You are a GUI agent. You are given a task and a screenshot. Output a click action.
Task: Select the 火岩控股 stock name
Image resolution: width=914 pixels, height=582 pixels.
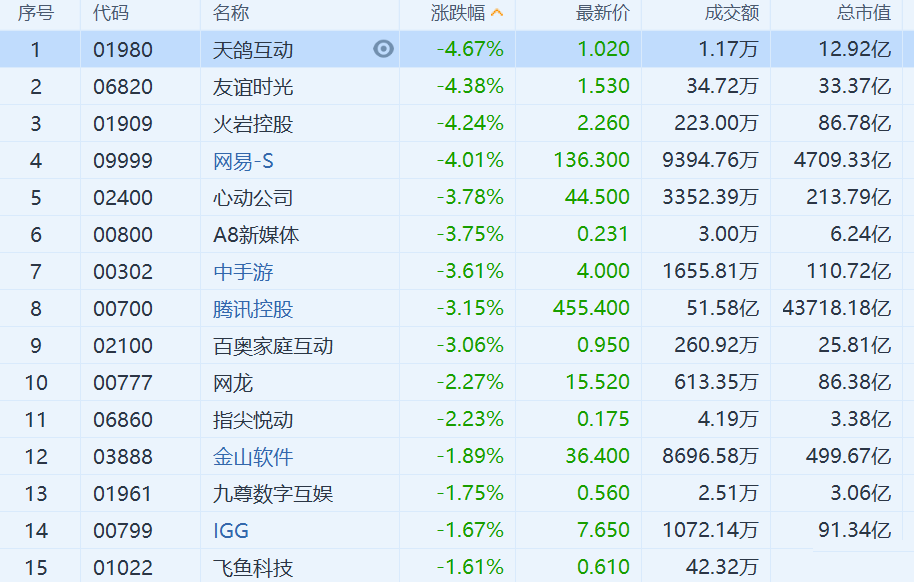point(253,124)
